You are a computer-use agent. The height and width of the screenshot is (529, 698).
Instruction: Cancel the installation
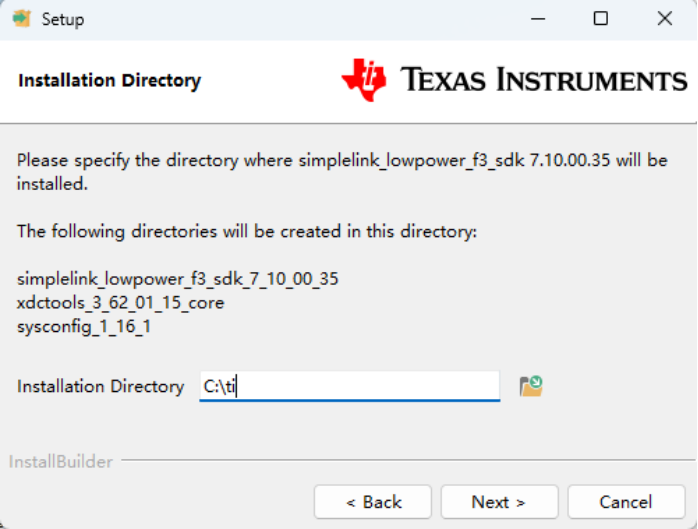tap(626, 502)
